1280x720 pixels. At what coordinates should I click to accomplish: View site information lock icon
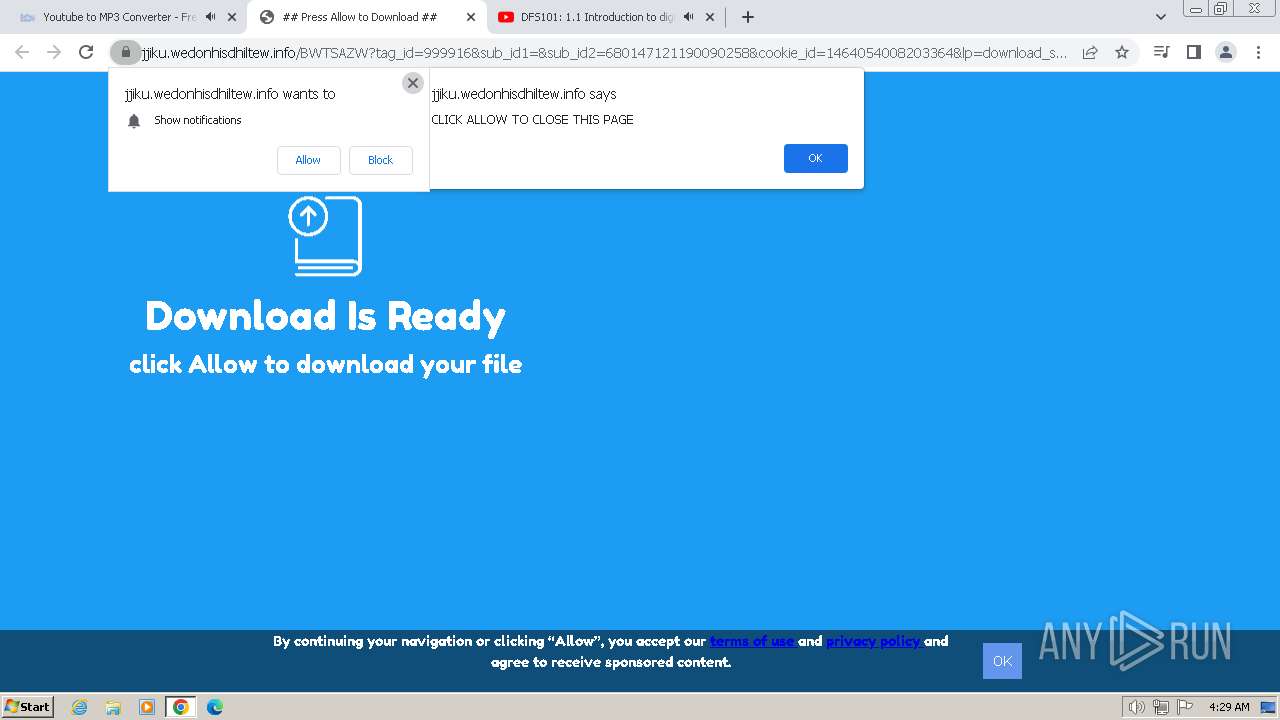(x=125, y=52)
